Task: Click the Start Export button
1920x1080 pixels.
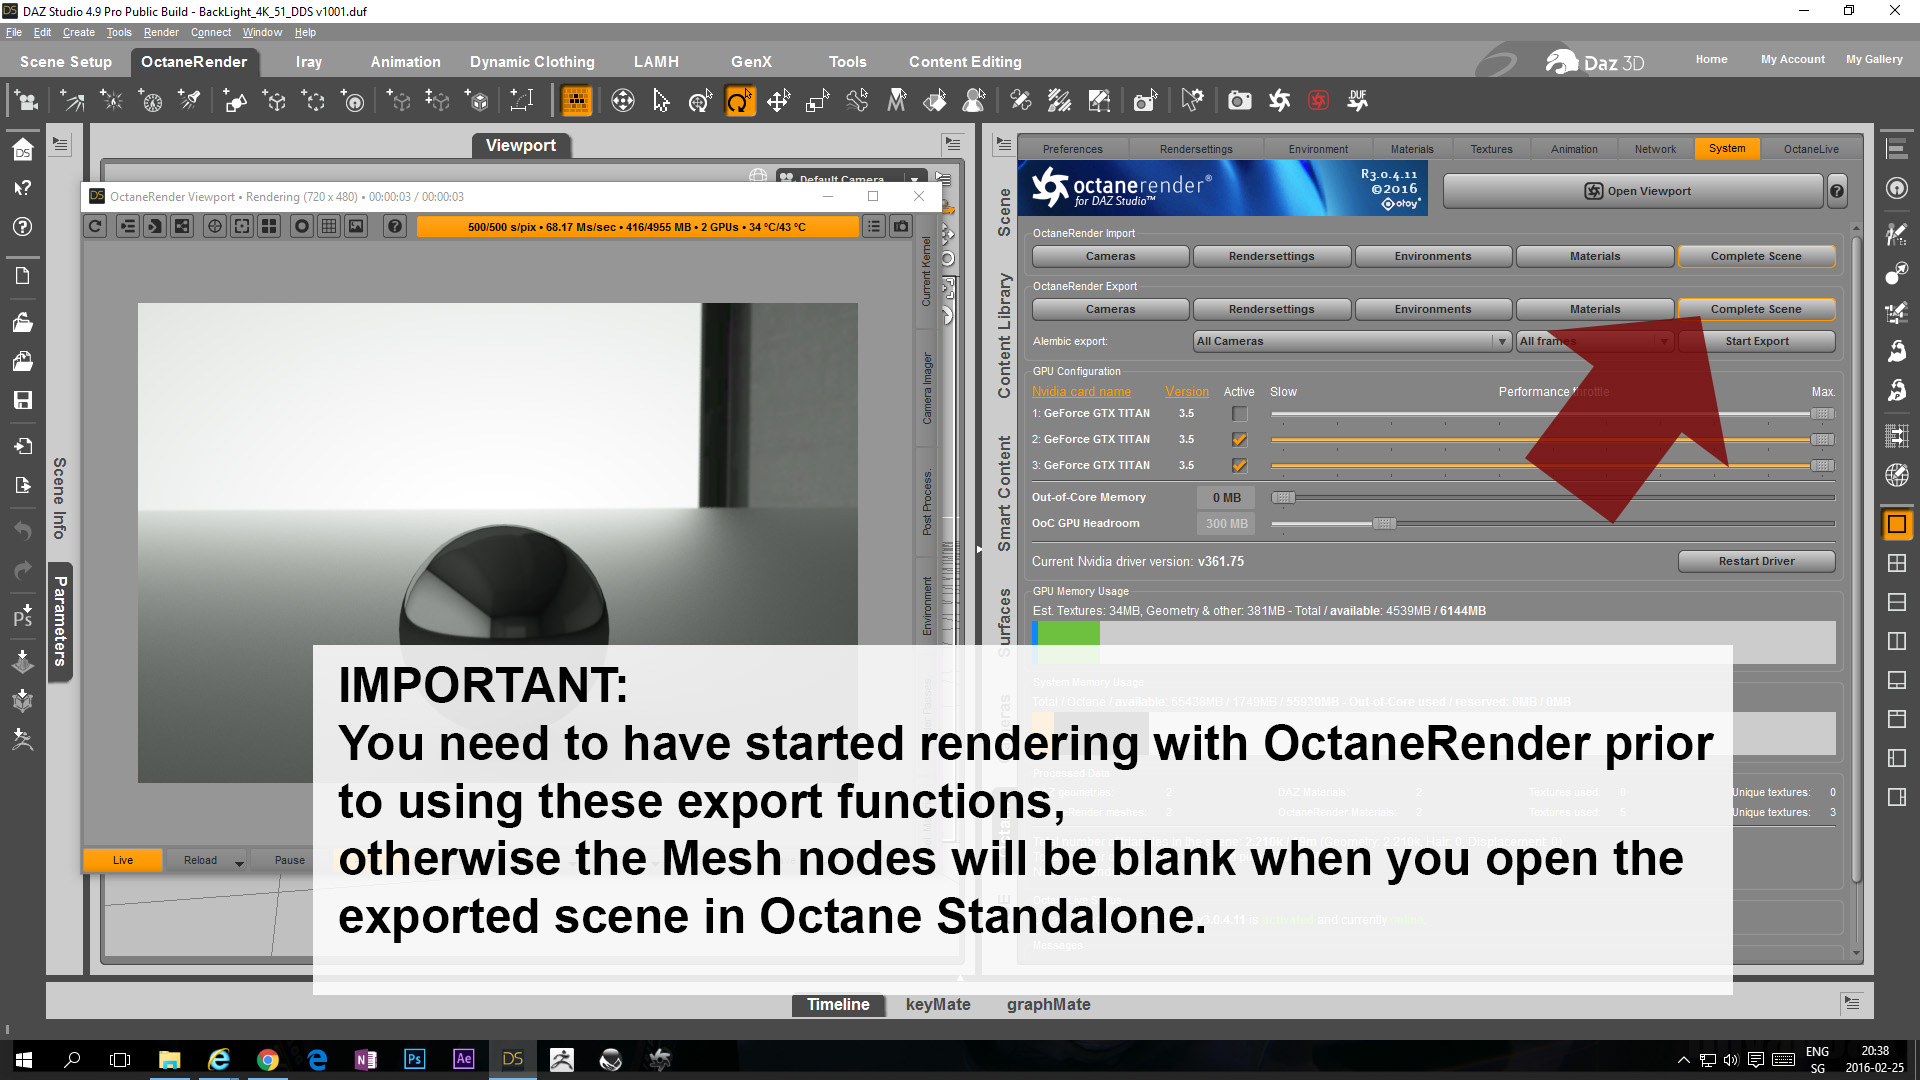Action: point(1756,342)
